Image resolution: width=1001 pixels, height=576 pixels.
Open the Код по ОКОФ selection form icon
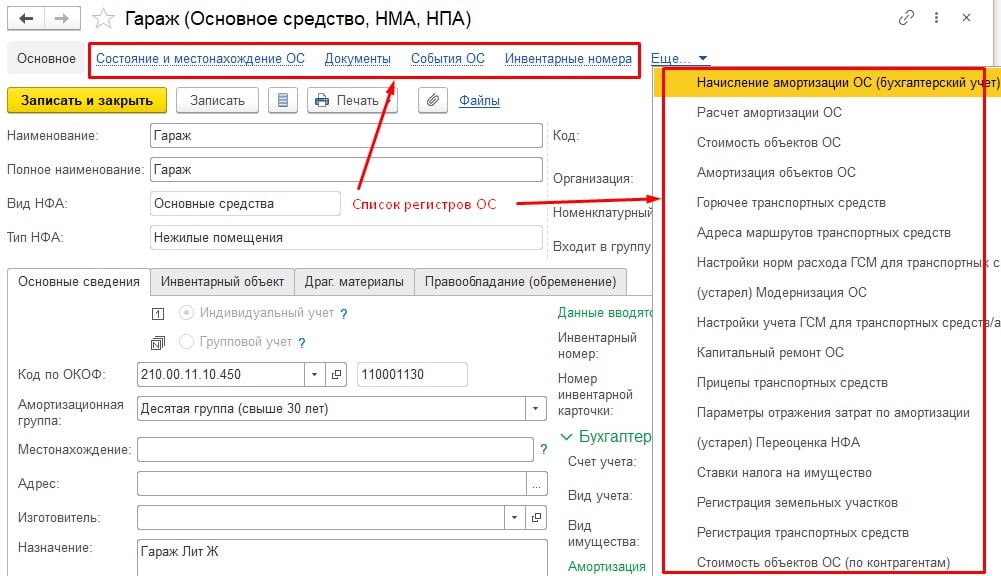[337, 374]
